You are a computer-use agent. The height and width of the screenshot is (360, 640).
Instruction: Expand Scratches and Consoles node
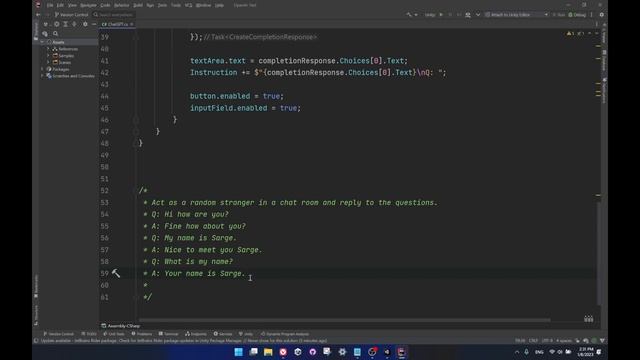pos(42,76)
